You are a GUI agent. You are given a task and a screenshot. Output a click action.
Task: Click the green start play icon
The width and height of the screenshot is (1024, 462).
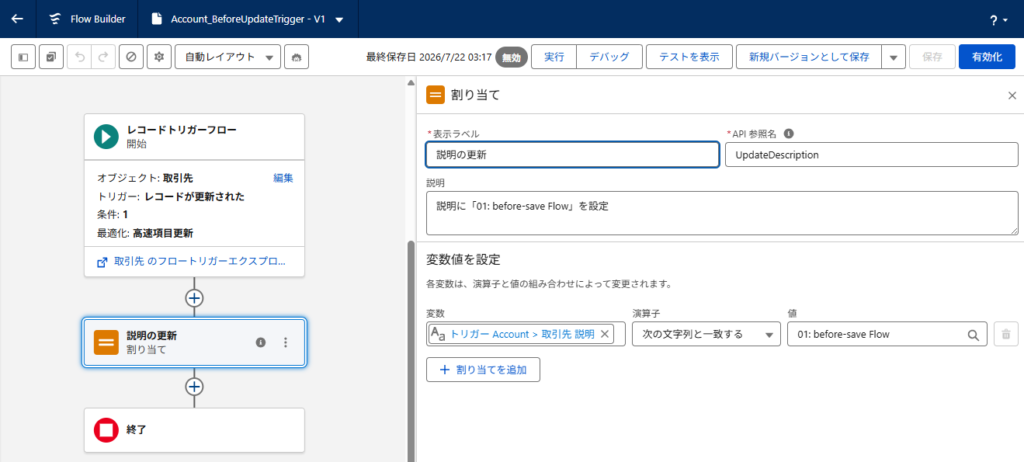point(105,137)
